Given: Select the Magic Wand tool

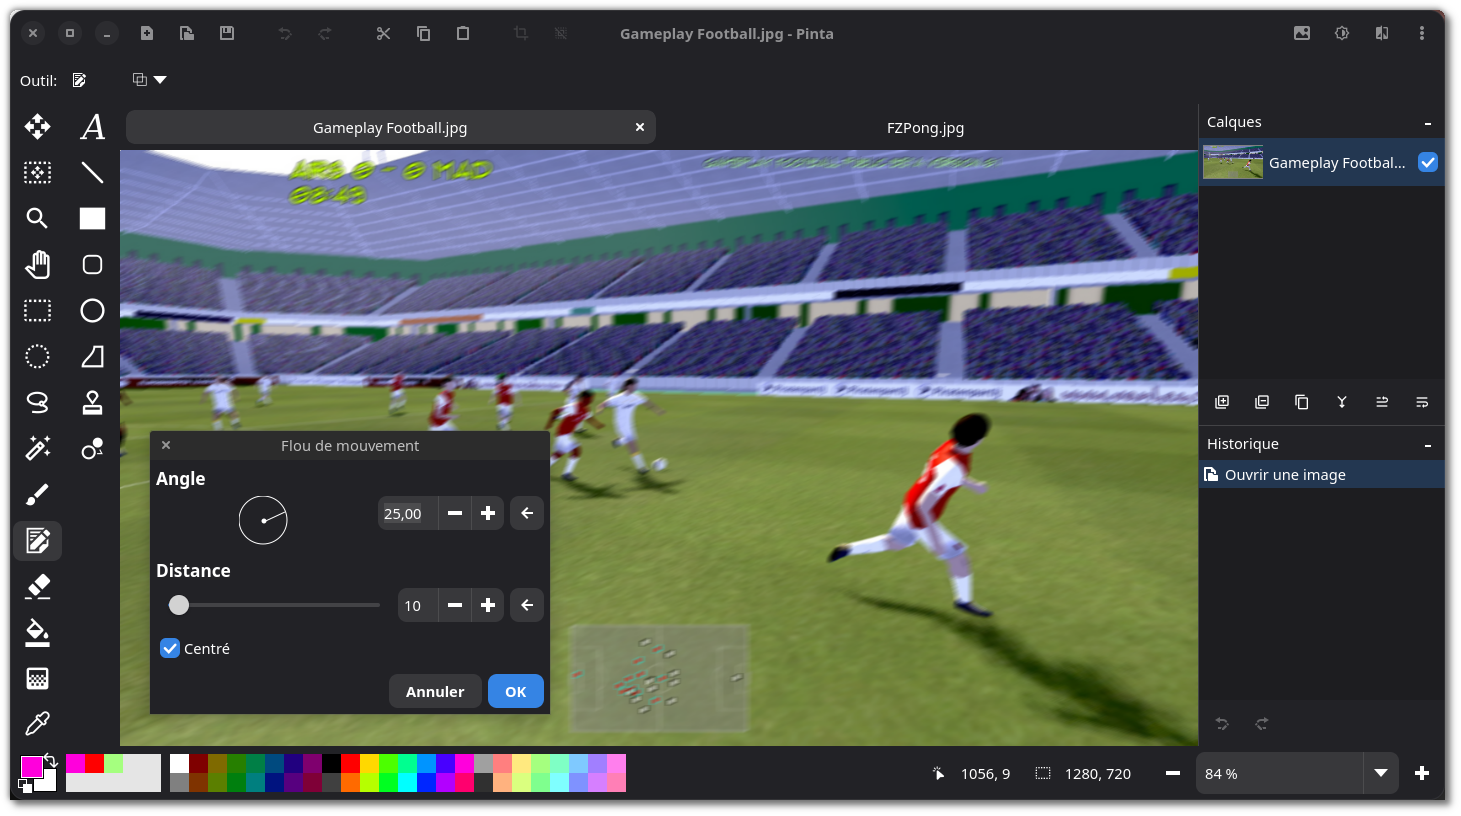Looking at the screenshot, I should (37, 448).
